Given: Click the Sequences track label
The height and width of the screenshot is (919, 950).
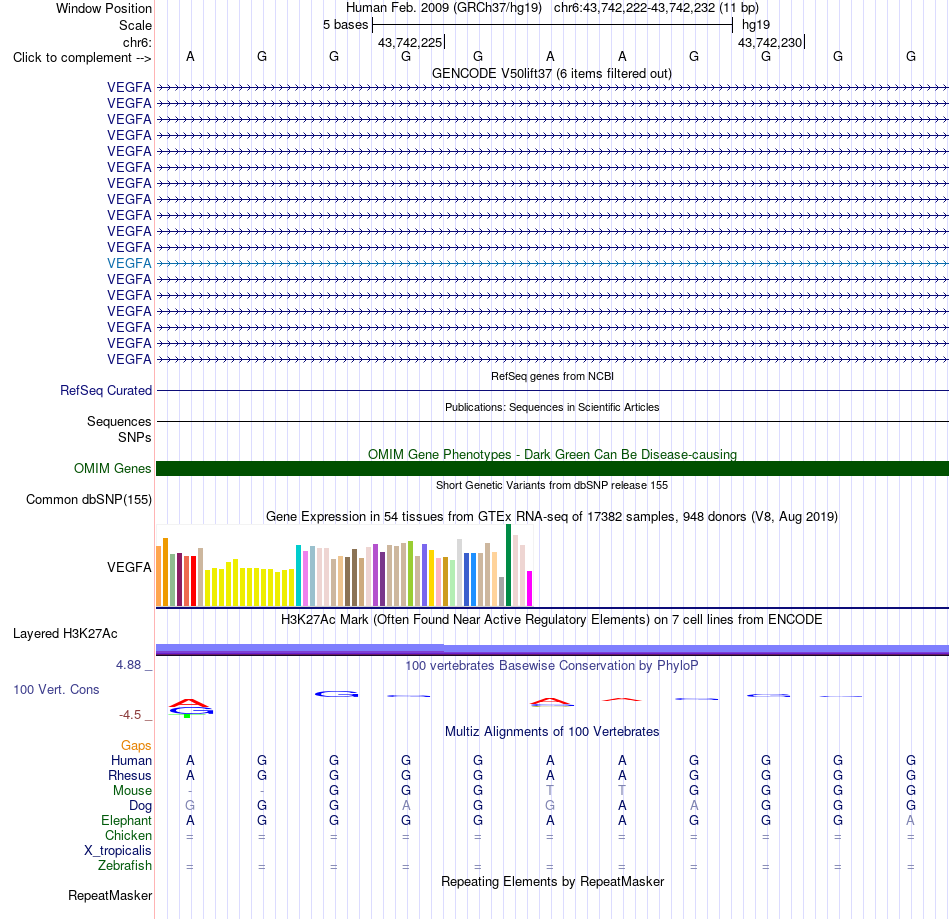Looking at the screenshot, I should tap(119, 421).
